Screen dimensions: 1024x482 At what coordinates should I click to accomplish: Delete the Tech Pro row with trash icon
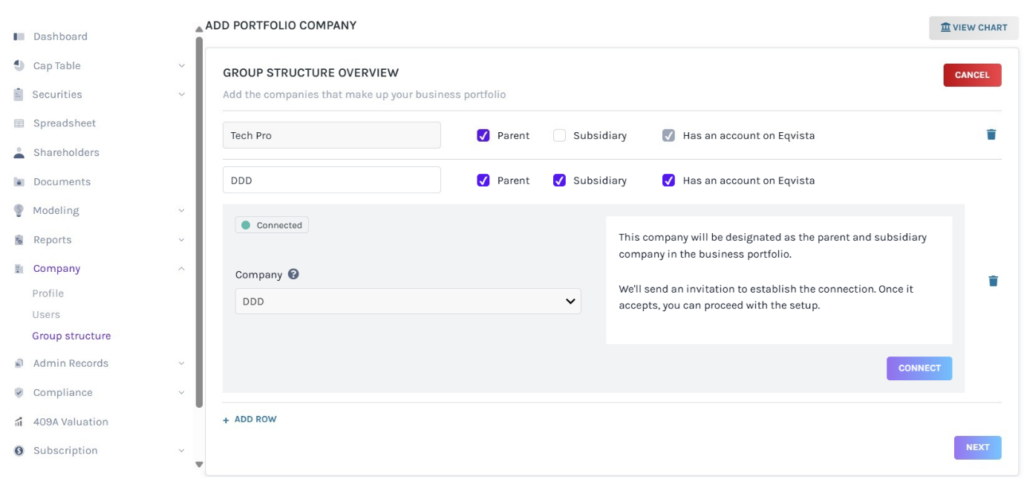991,134
